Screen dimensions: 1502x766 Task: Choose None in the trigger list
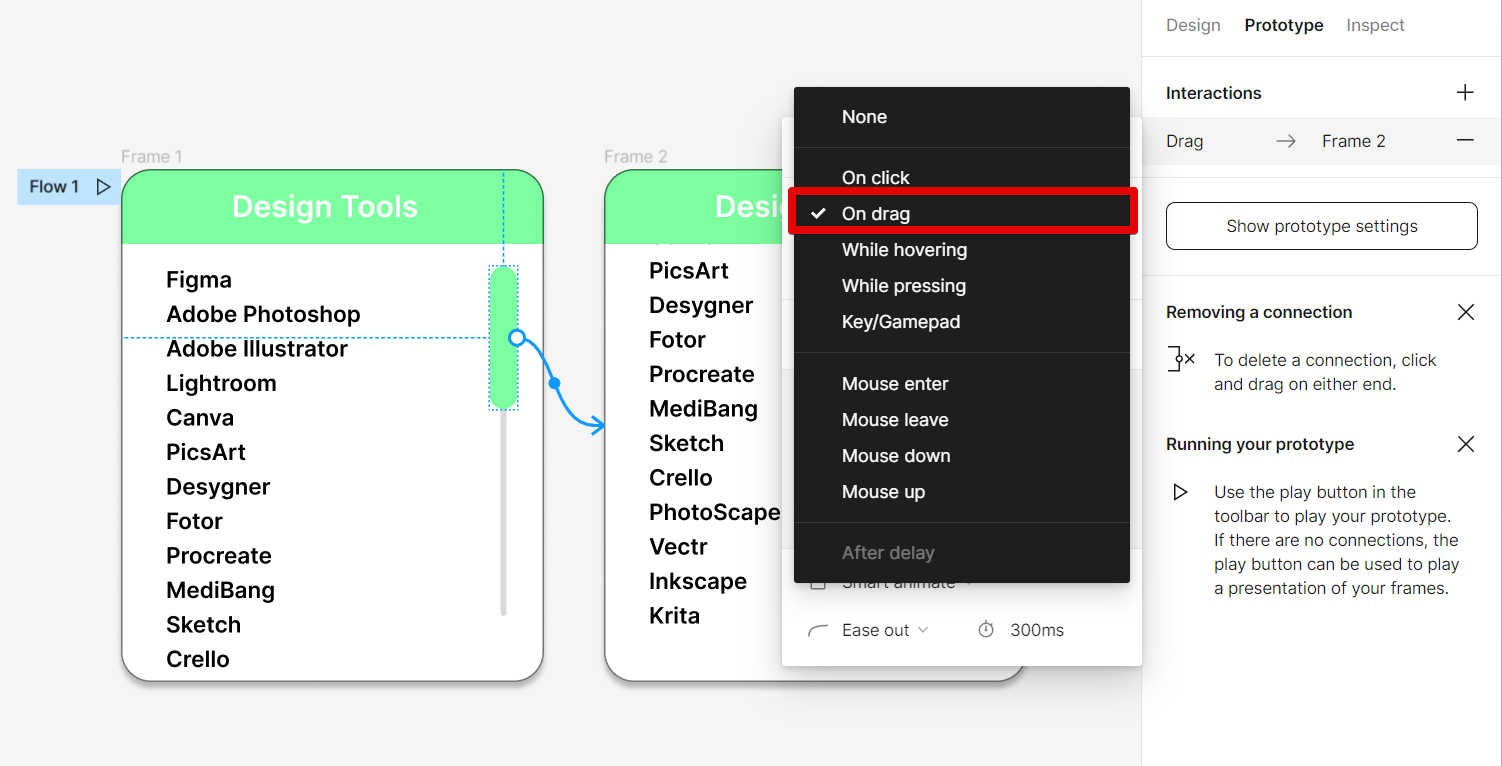pyautogui.click(x=864, y=117)
